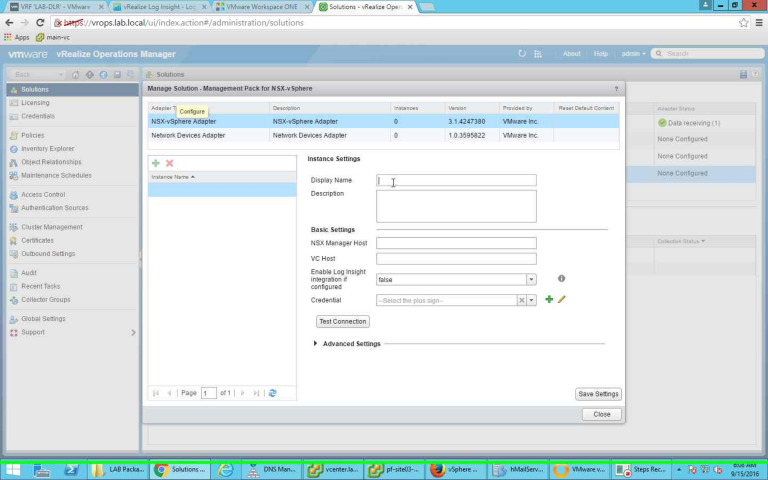
Task: Open Inventory Explorer in sidebar
Action: [x=48, y=148]
